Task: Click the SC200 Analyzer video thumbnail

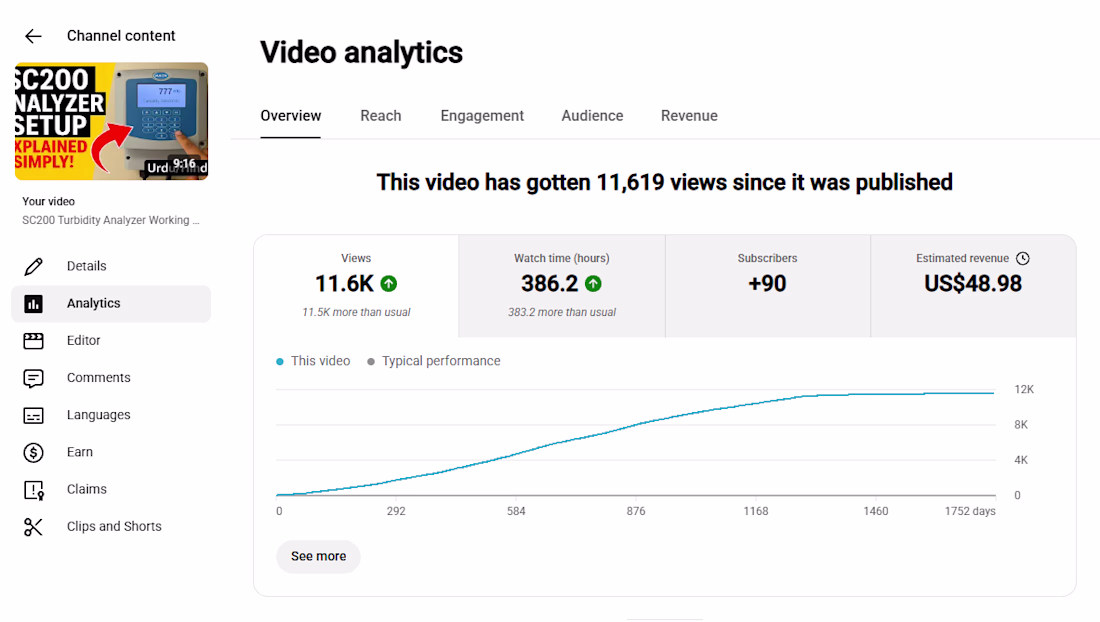Action: click(x=112, y=121)
